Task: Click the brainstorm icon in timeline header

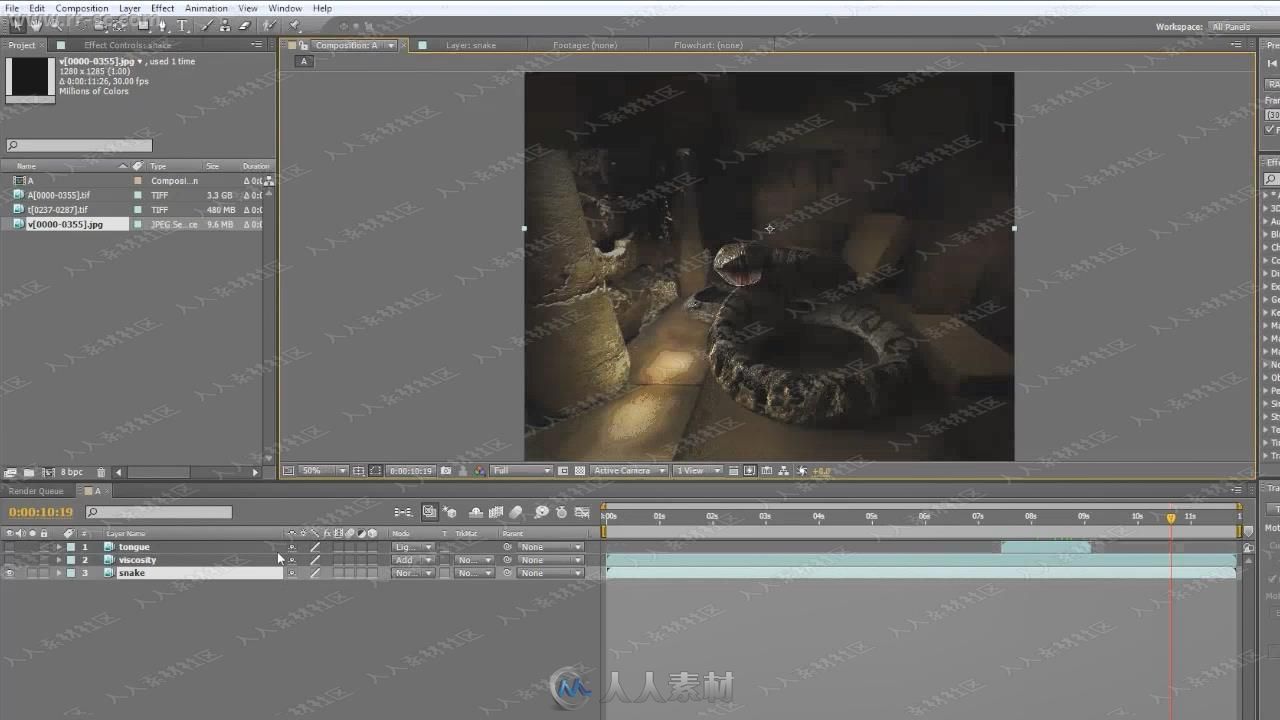Action: pyautogui.click(x=542, y=512)
